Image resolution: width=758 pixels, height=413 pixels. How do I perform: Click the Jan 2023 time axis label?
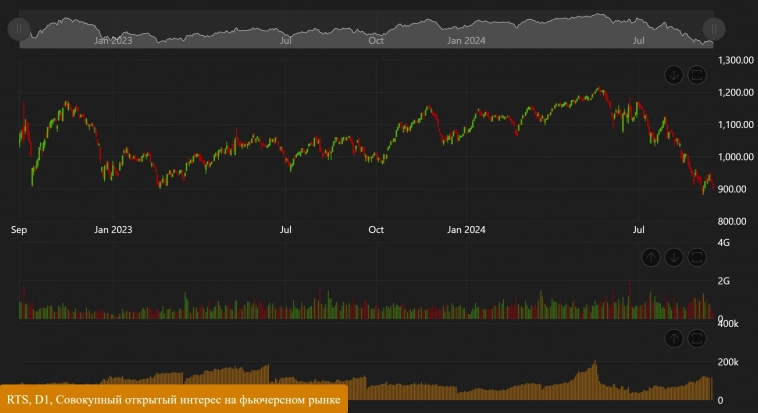[113, 230]
